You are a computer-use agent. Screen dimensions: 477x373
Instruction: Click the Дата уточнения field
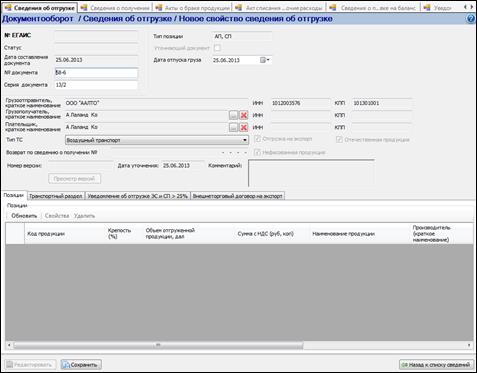183,165
